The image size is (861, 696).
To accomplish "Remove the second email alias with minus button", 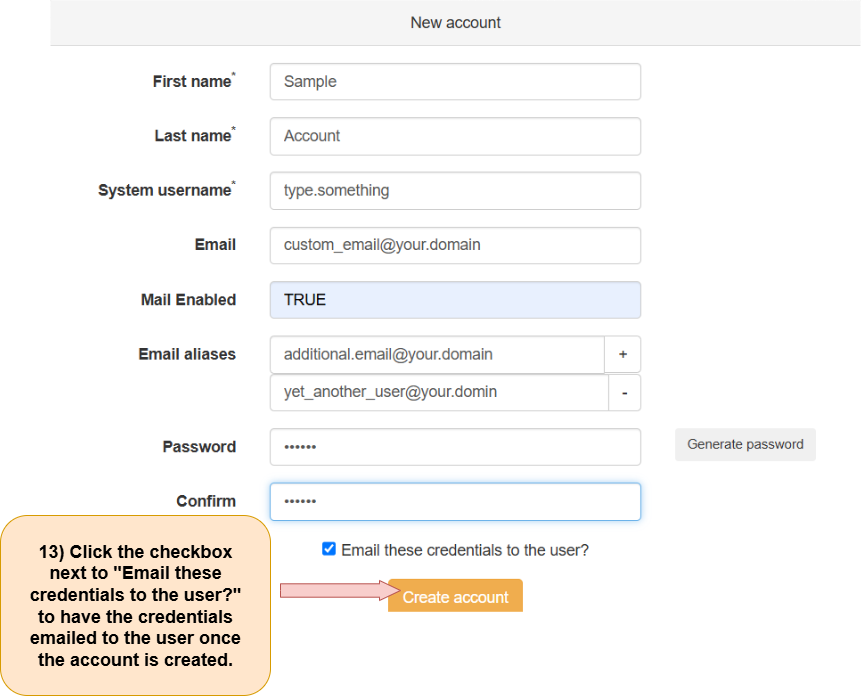I will click(x=624, y=393).
